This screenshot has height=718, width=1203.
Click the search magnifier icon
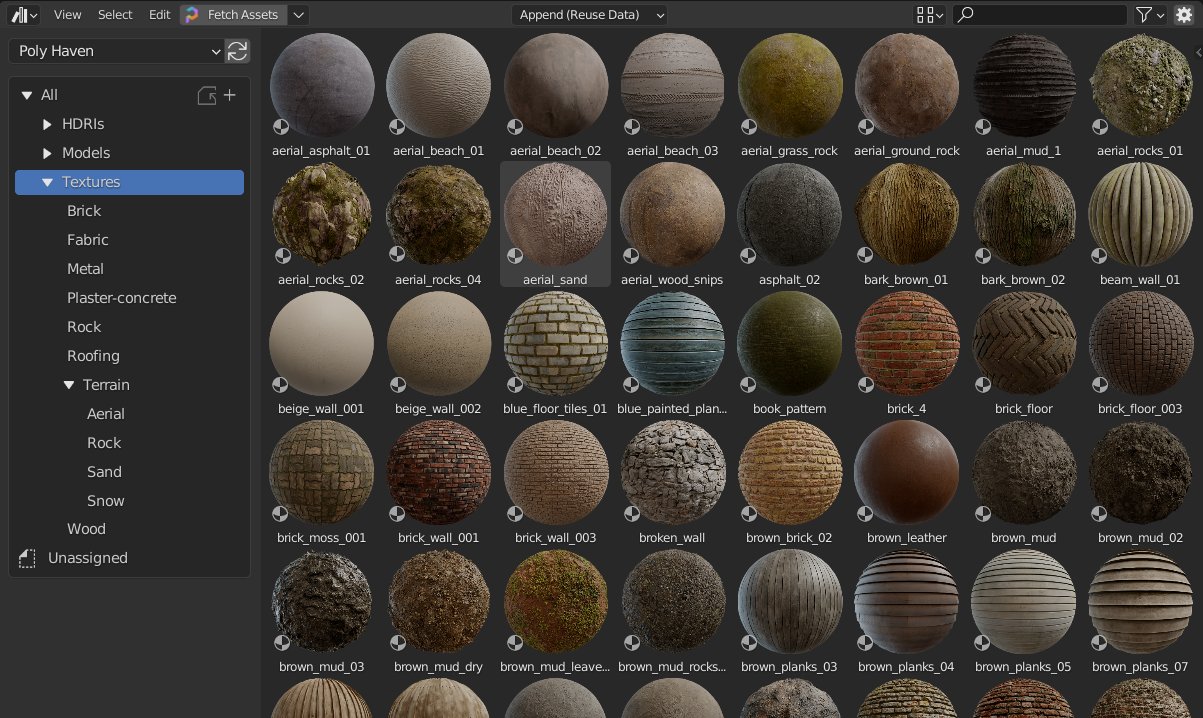tap(965, 15)
